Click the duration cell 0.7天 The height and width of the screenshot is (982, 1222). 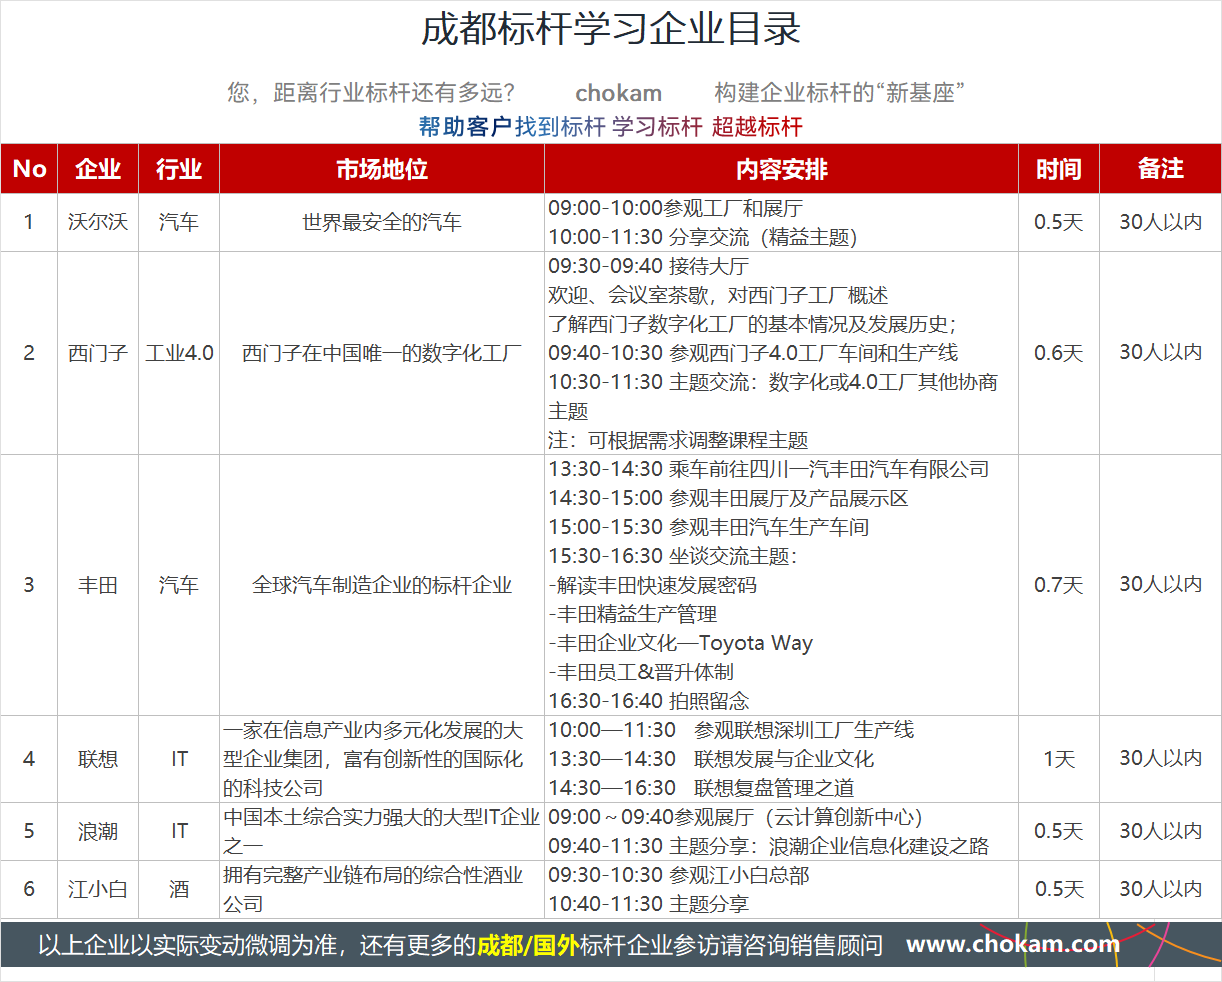pos(1059,585)
